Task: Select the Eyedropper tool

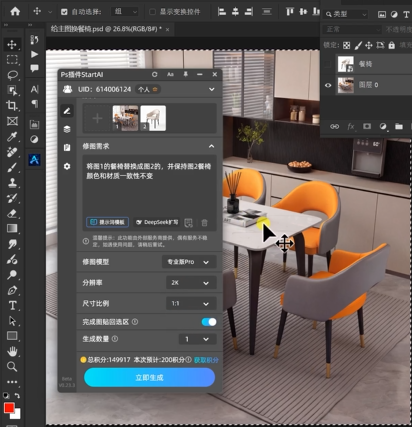Action: coord(12,136)
